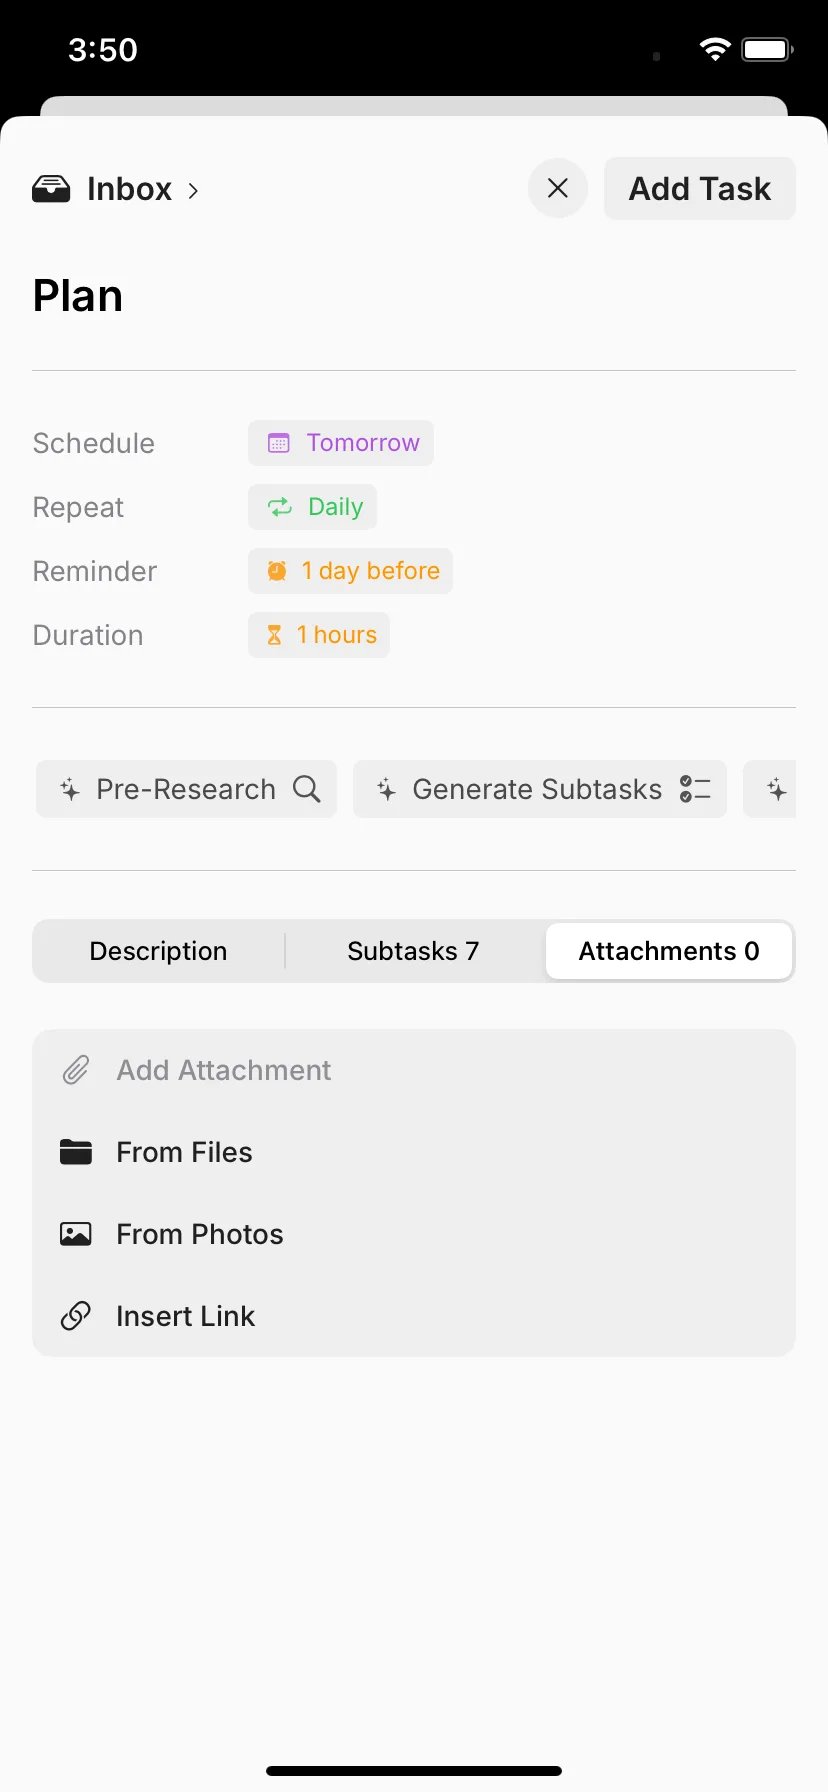Choose From Photos attachment option
The height and width of the screenshot is (1792, 828).
click(x=414, y=1234)
